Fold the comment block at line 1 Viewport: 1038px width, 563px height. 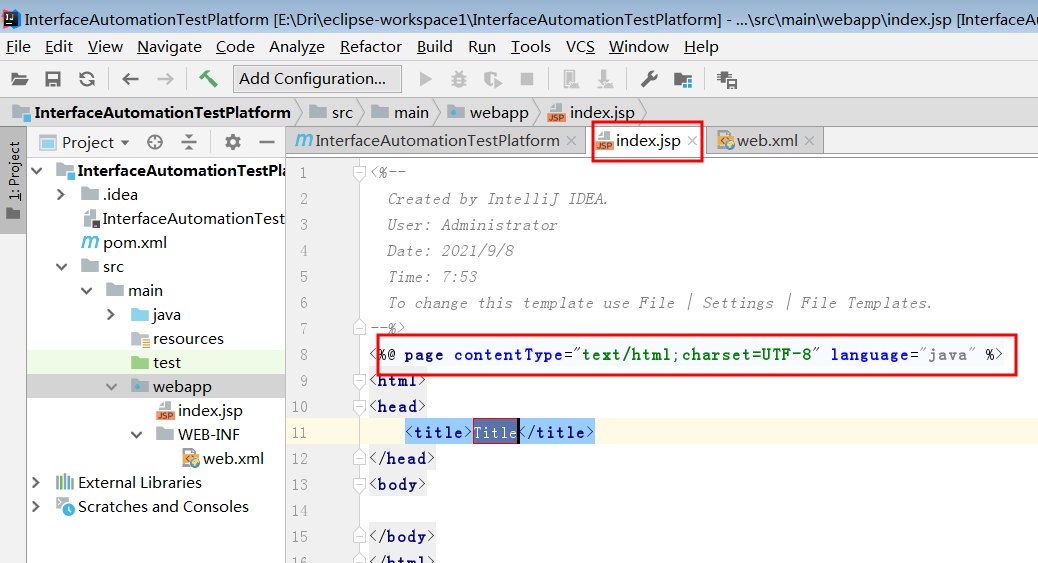click(359, 173)
